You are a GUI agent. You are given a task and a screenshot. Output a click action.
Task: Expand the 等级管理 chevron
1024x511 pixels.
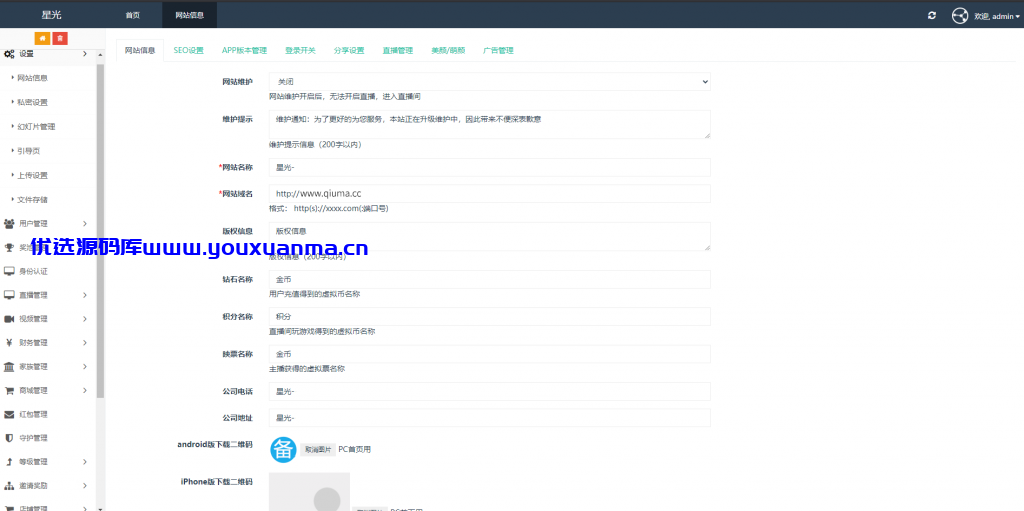tap(85, 462)
